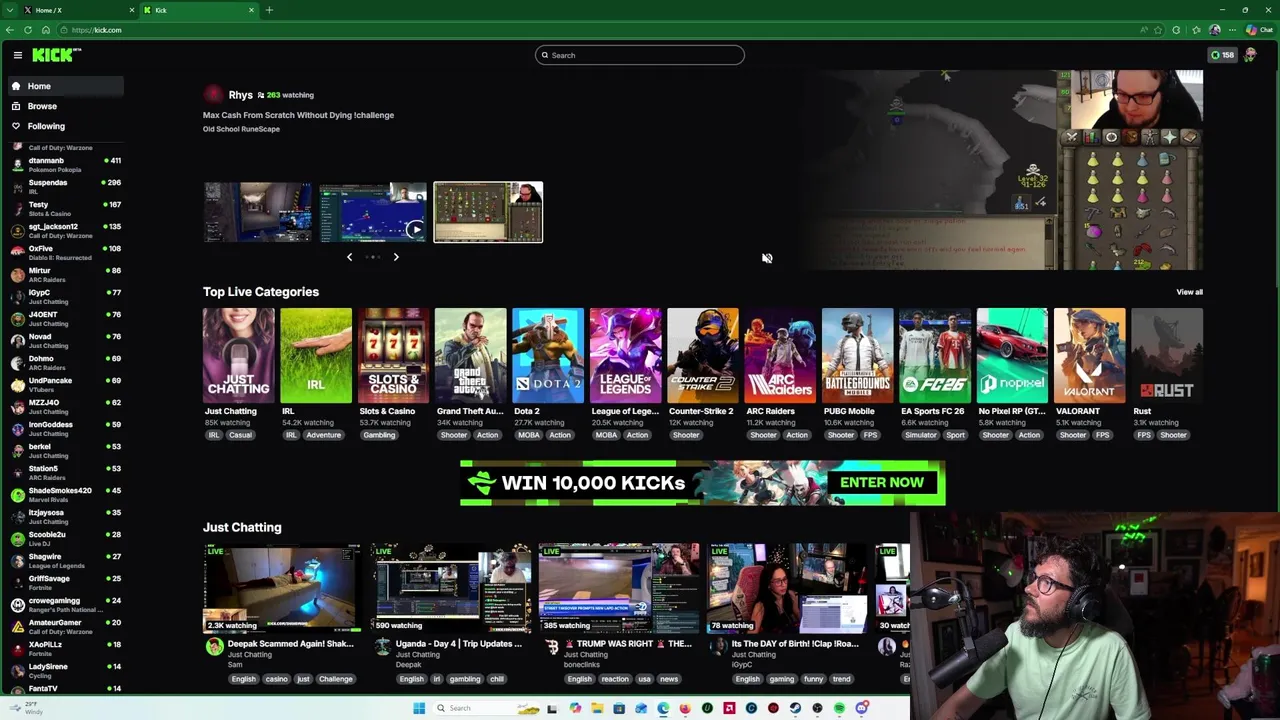Screen dimensions: 1280x720
Task: Open ShadeSmokes420 channel in sidebar
Action: [x=65, y=494]
